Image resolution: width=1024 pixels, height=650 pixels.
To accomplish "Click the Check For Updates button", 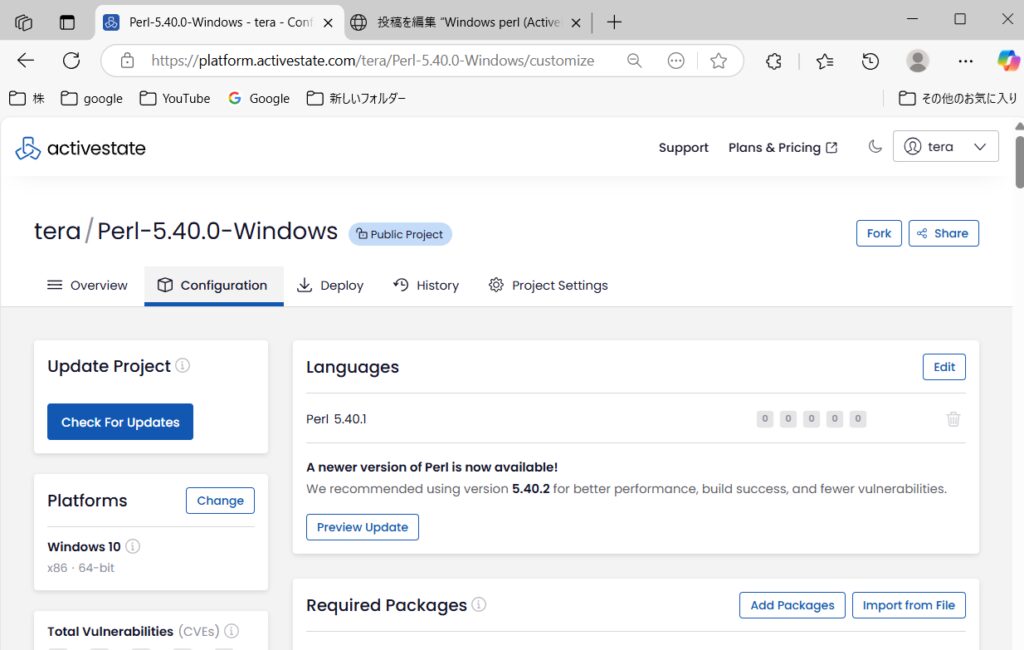I will 120,421.
